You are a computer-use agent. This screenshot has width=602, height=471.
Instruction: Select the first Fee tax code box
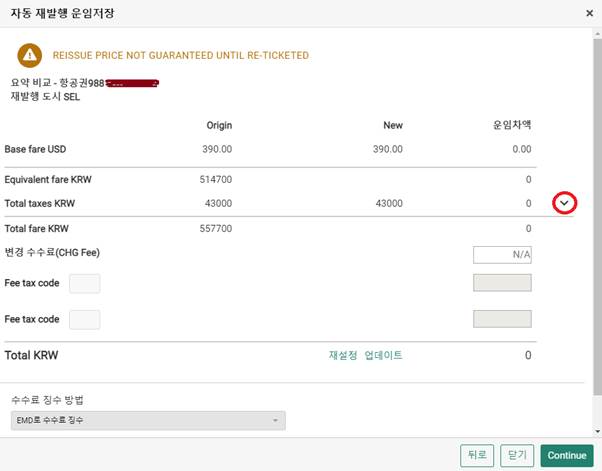pos(85,283)
